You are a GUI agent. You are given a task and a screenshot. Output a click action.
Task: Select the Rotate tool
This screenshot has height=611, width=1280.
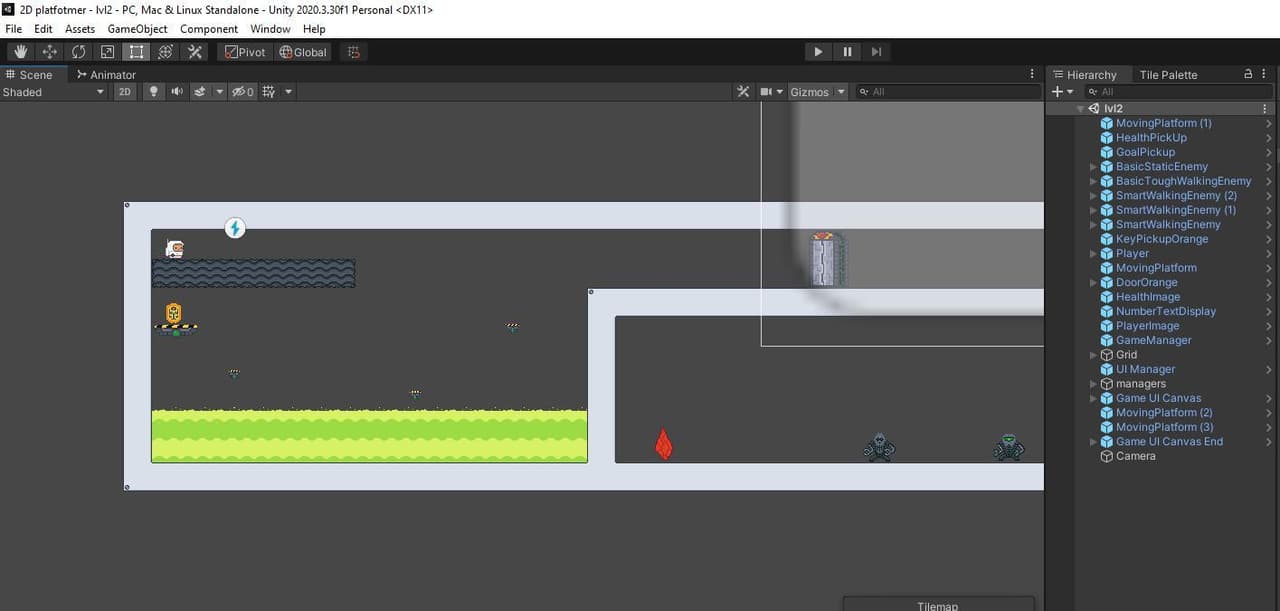click(x=79, y=52)
